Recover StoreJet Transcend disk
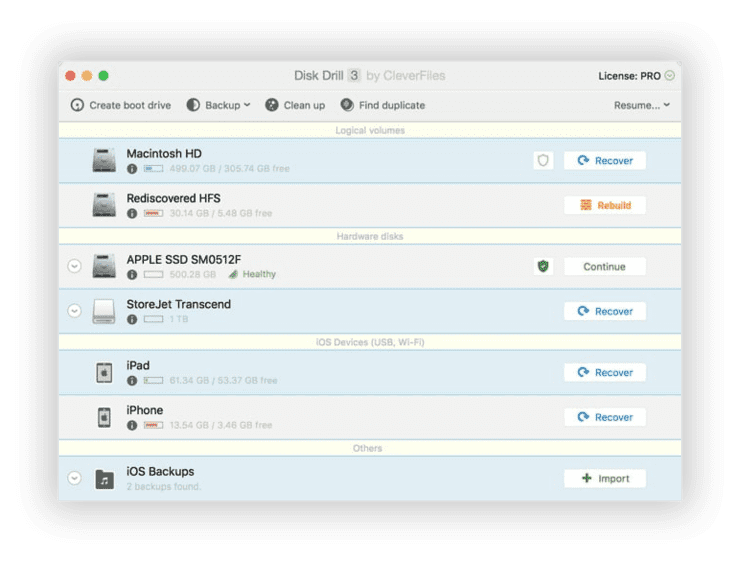The height and width of the screenshot is (561, 739). click(605, 312)
